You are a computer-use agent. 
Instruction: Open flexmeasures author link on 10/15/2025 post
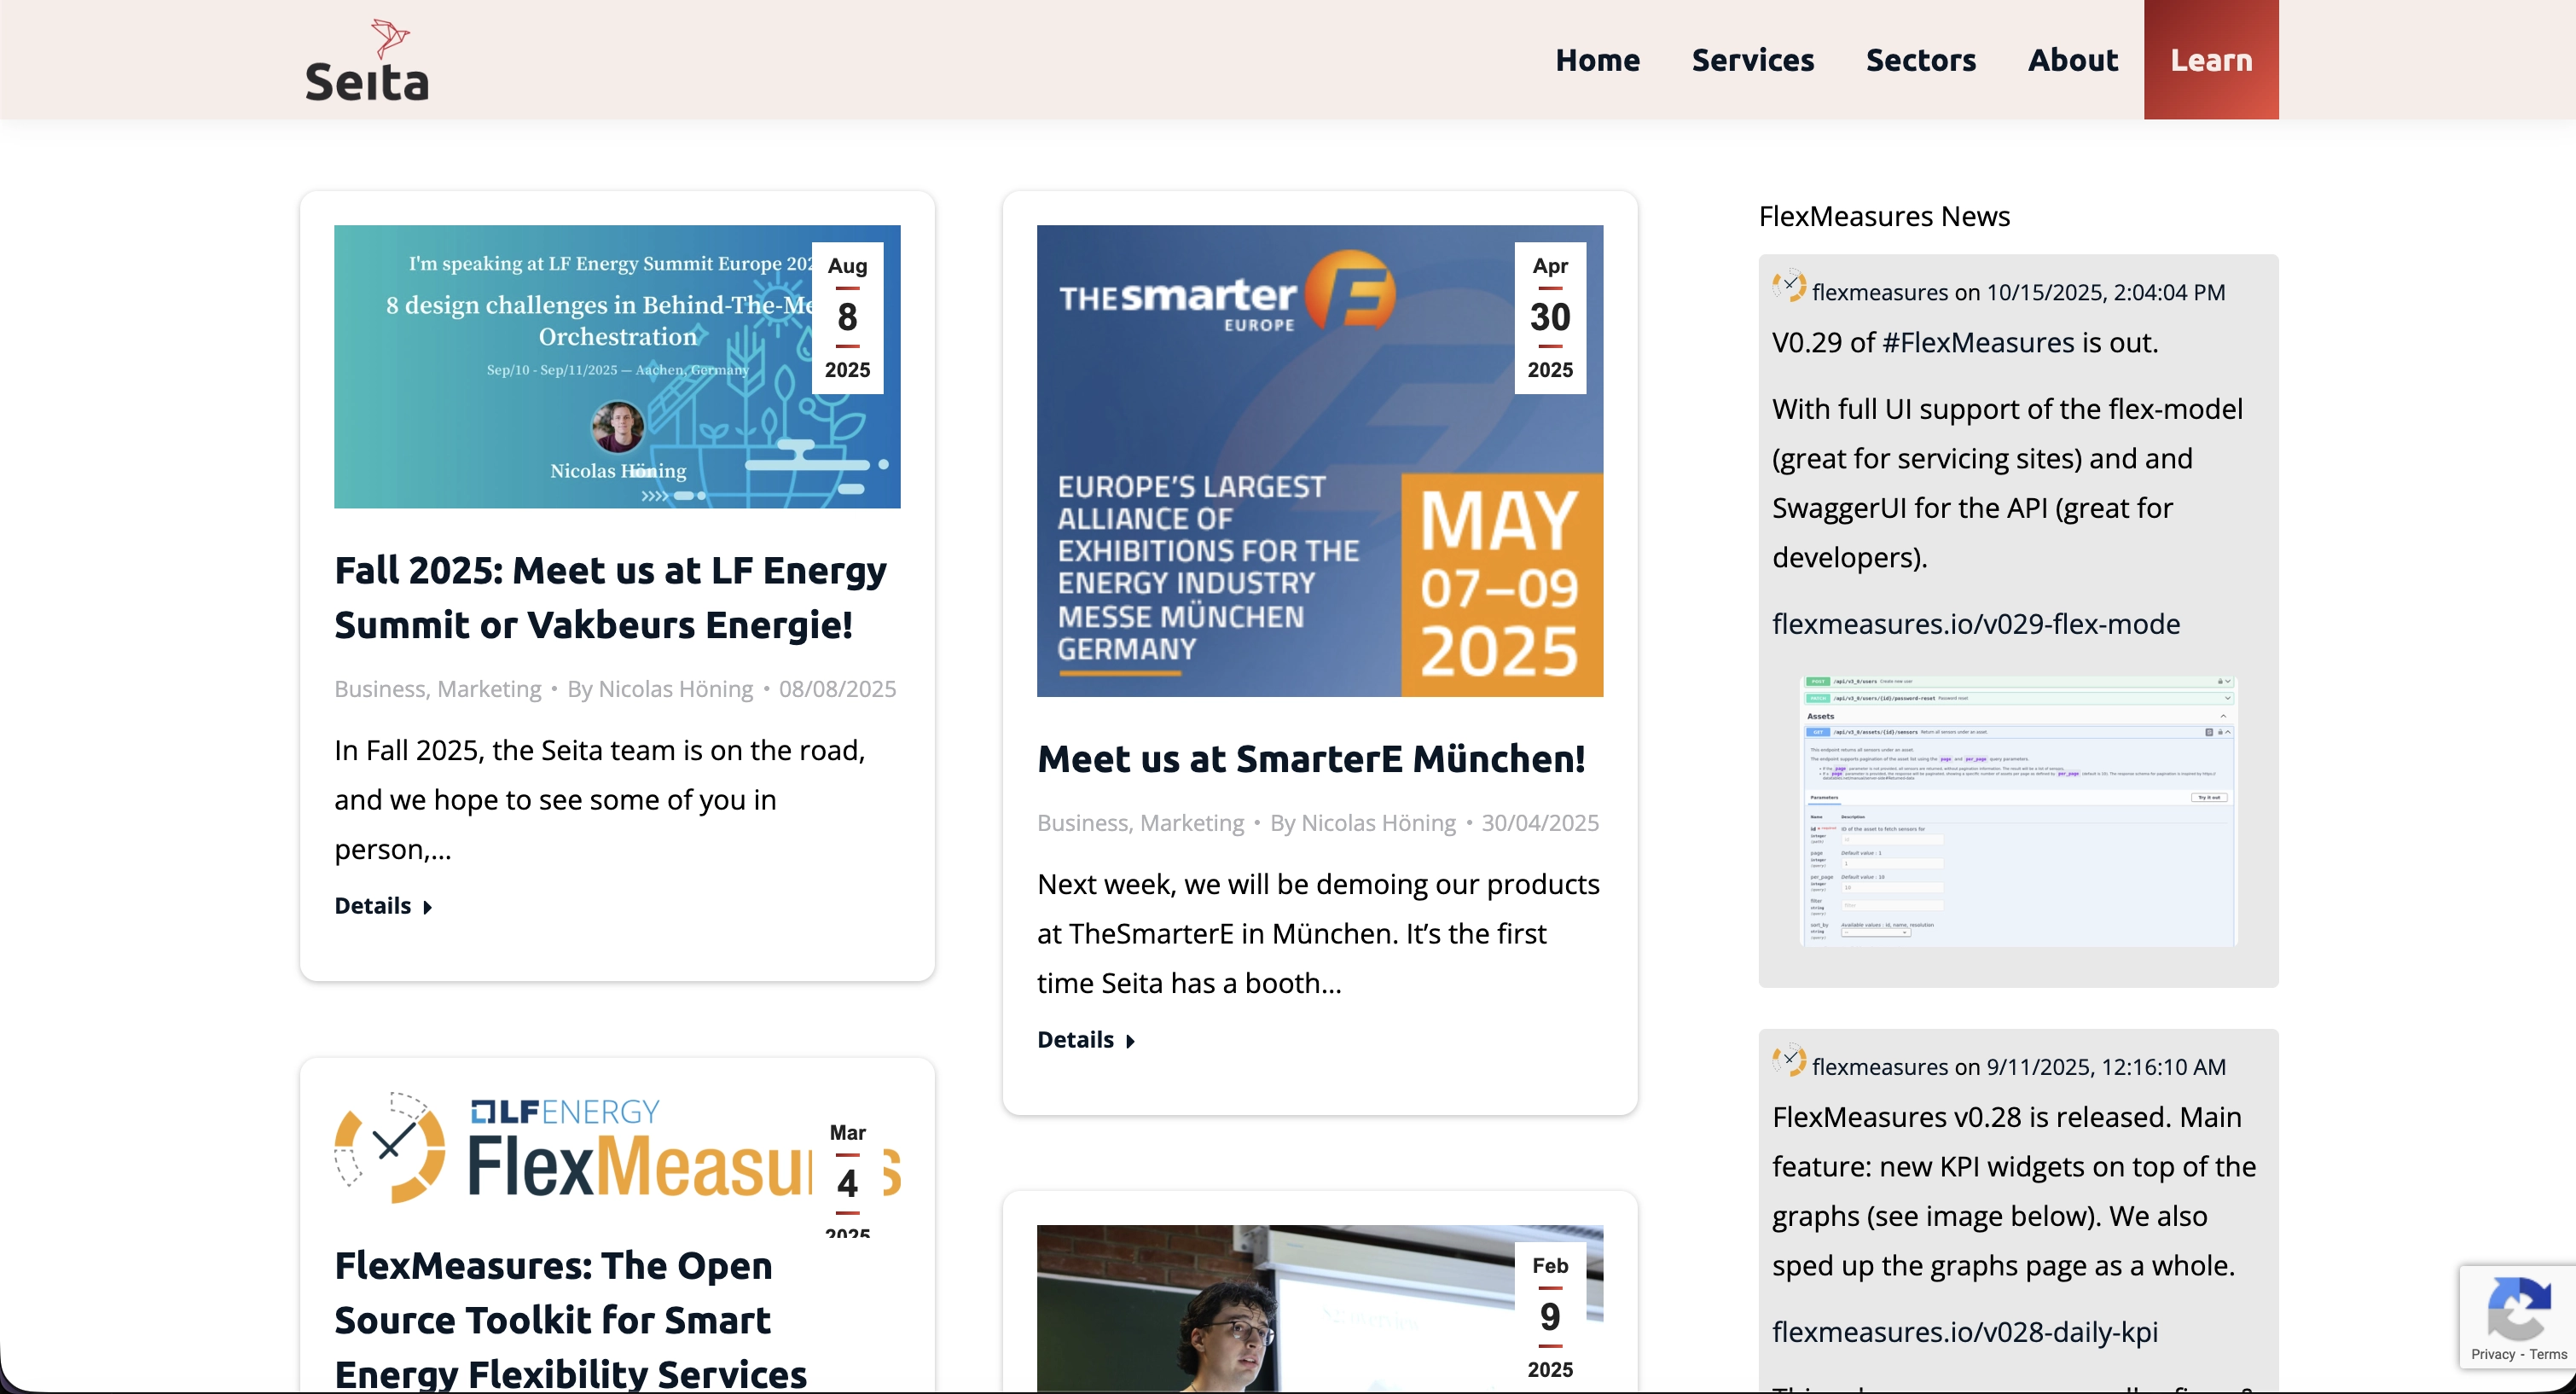[1880, 292]
